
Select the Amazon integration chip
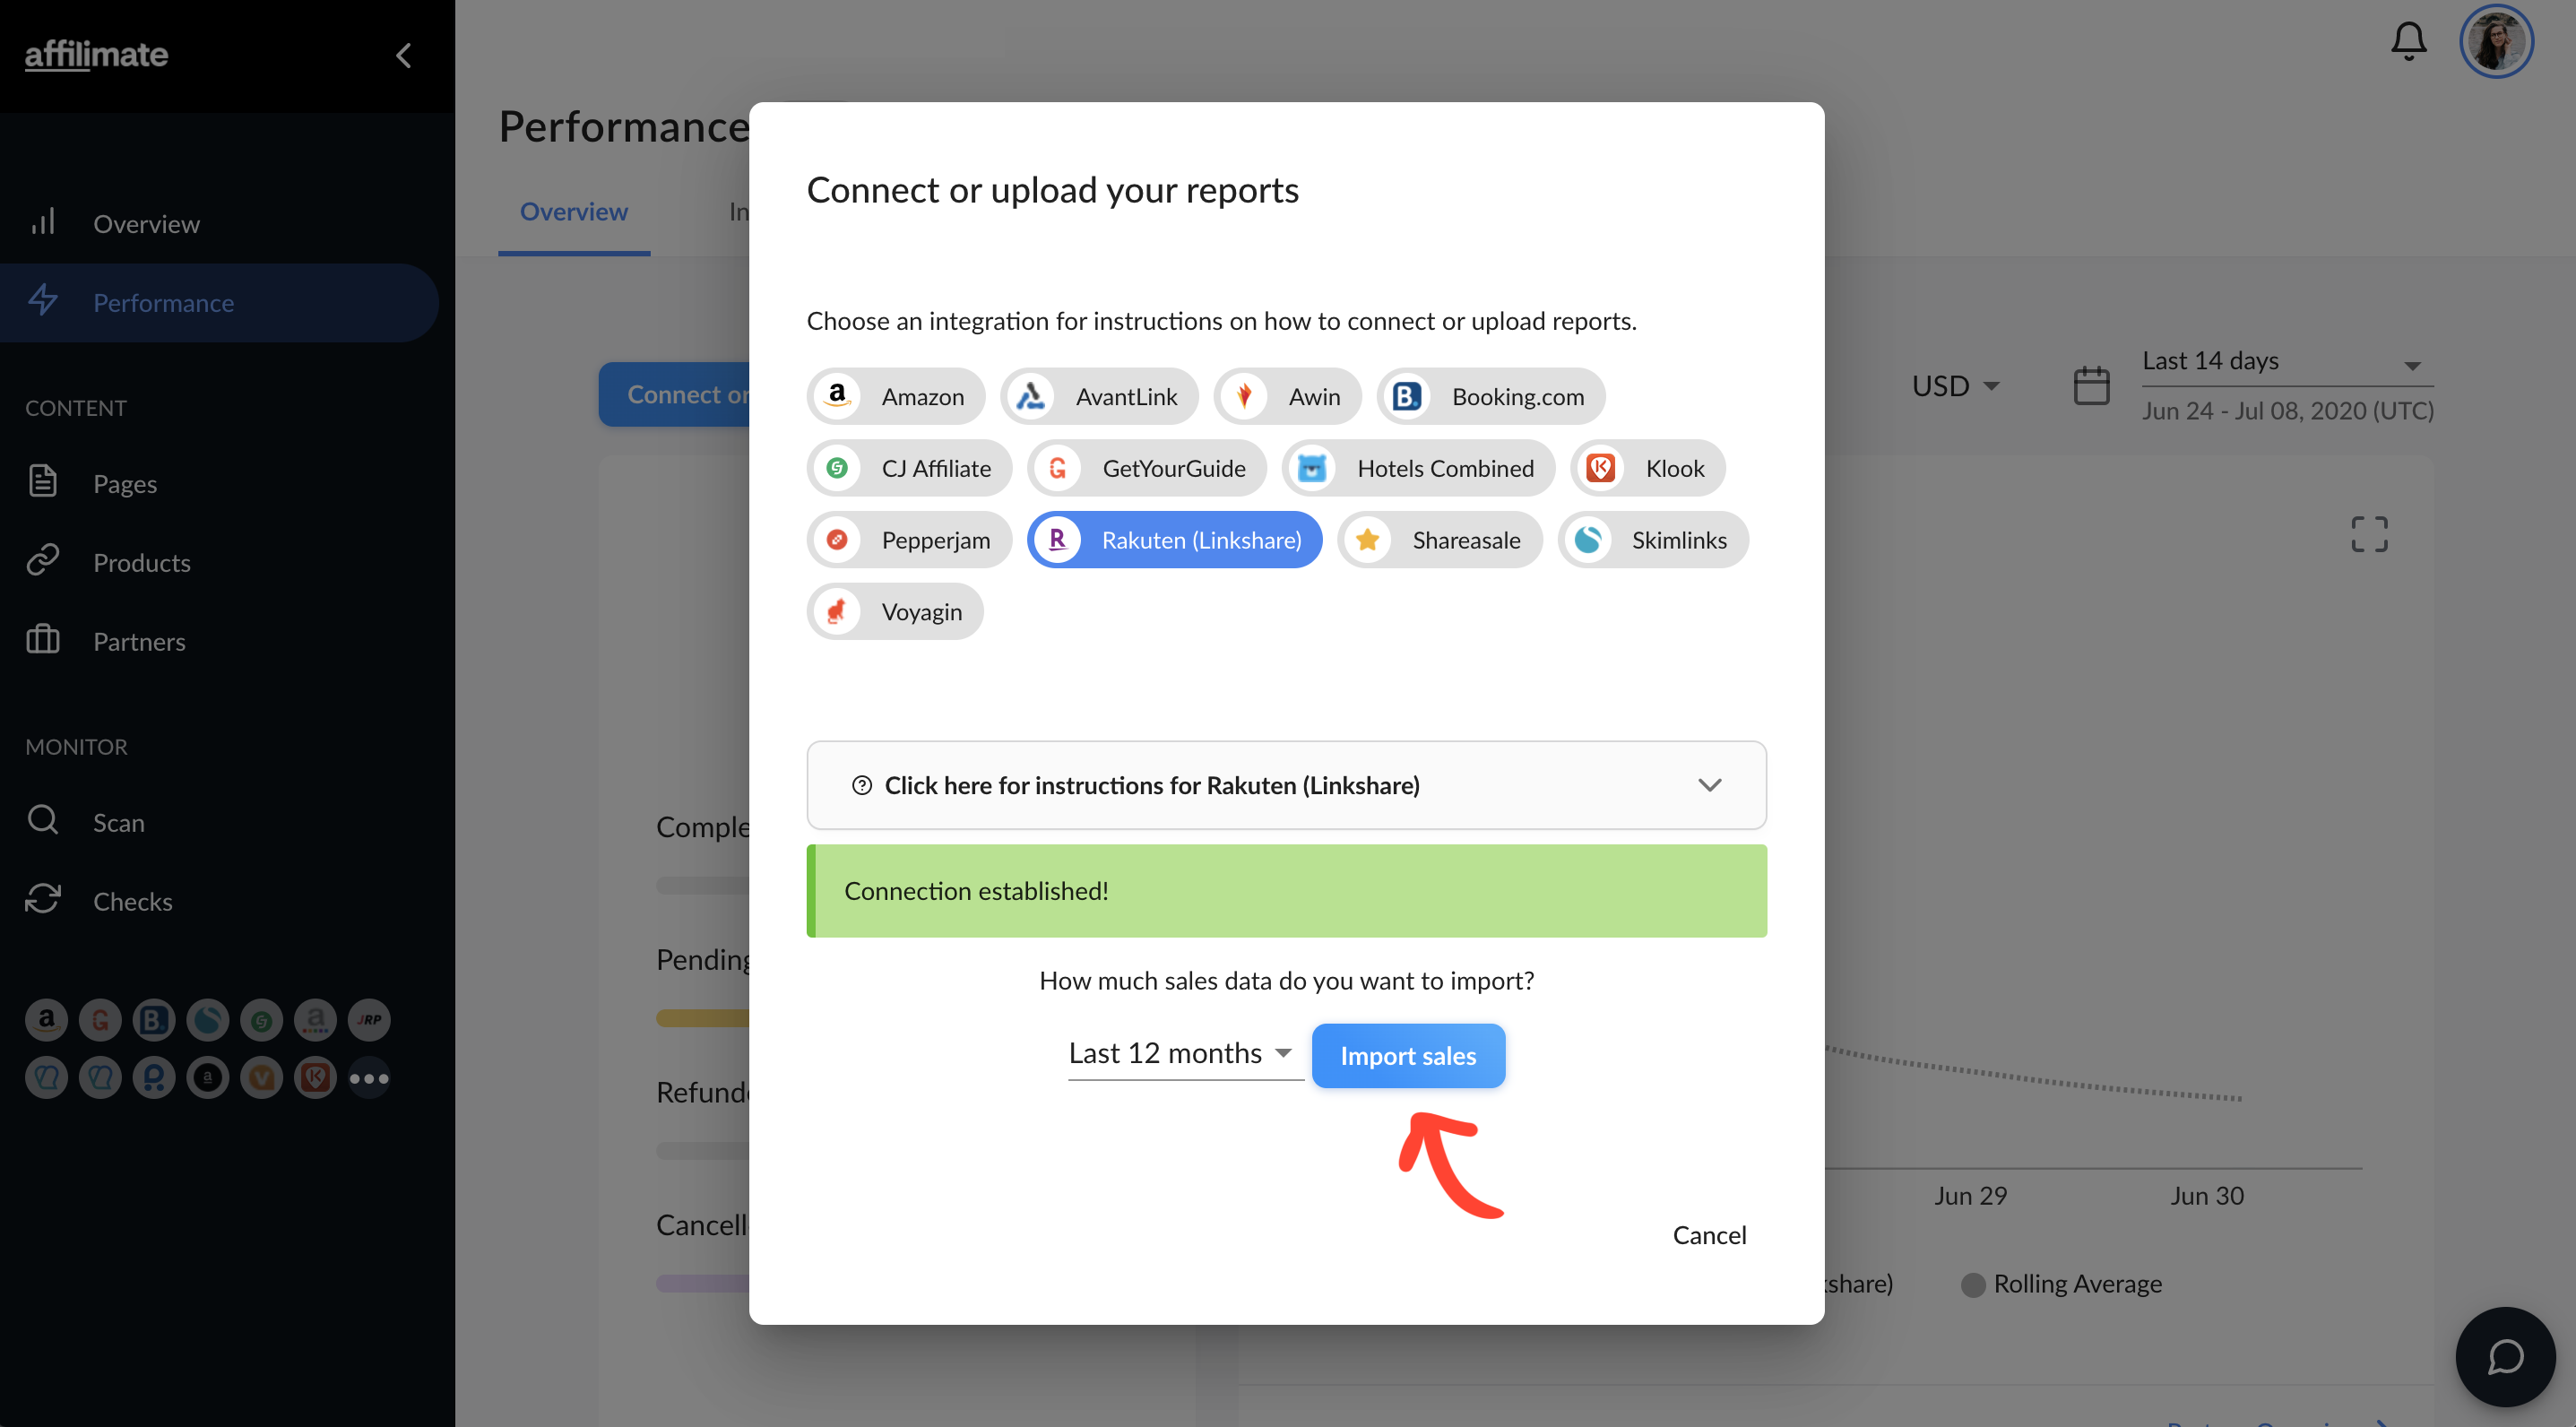point(895,396)
